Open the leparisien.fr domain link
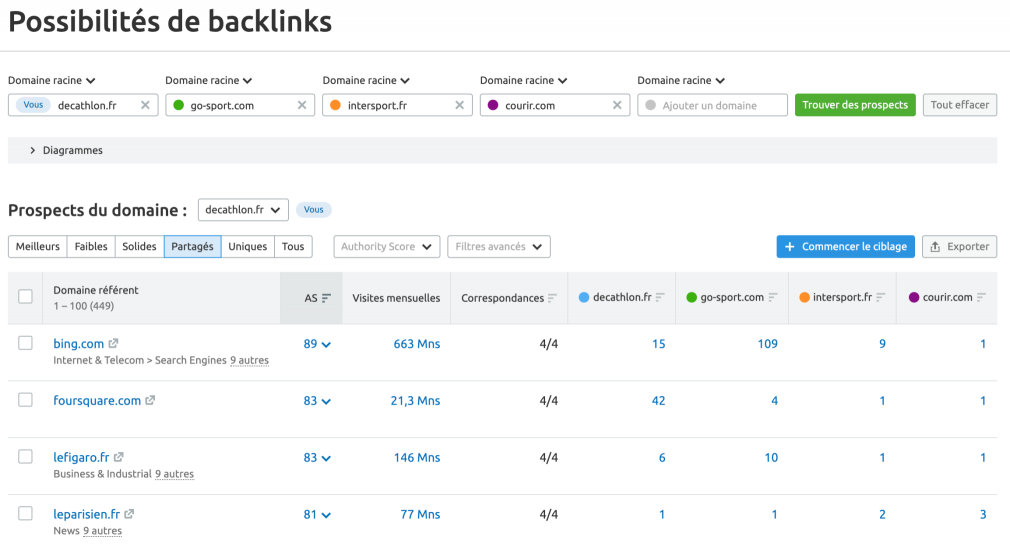Screen dimensions: 1010x547 pos(86,514)
